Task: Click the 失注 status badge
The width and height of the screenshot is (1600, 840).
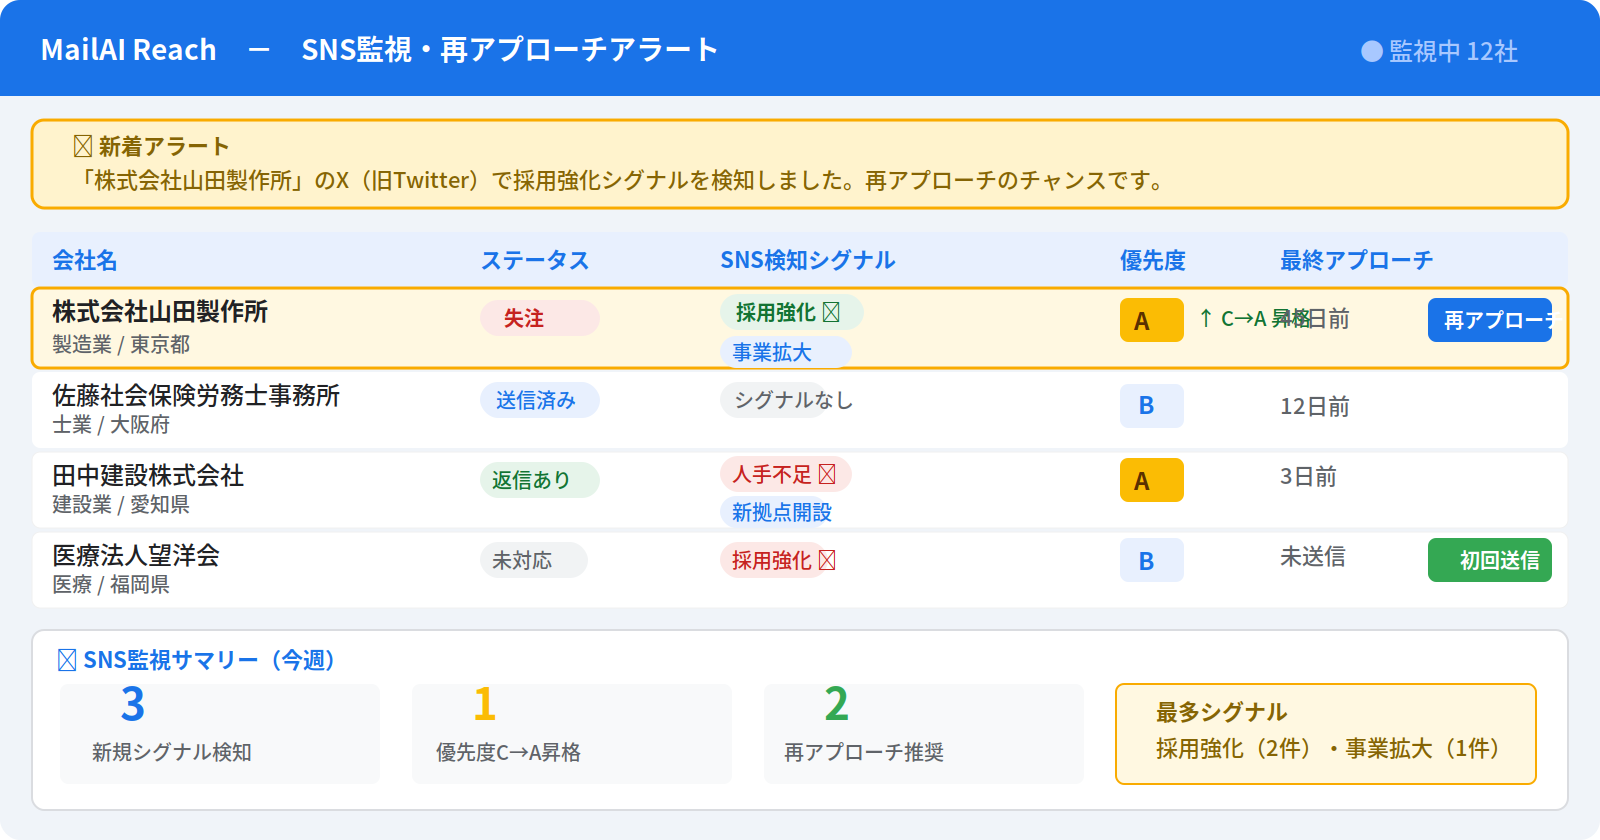Action: (x=540, y=318)
